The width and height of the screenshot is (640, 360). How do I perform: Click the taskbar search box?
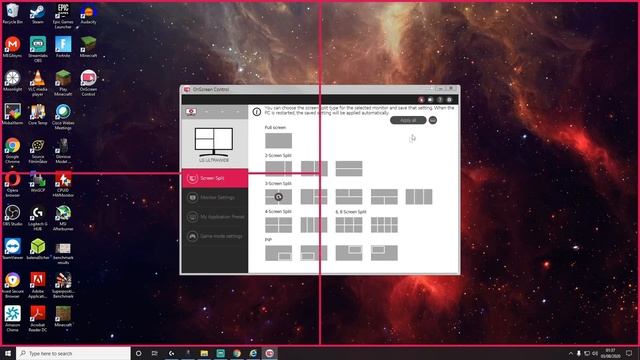pyautogui.click(x=73, y=353)
